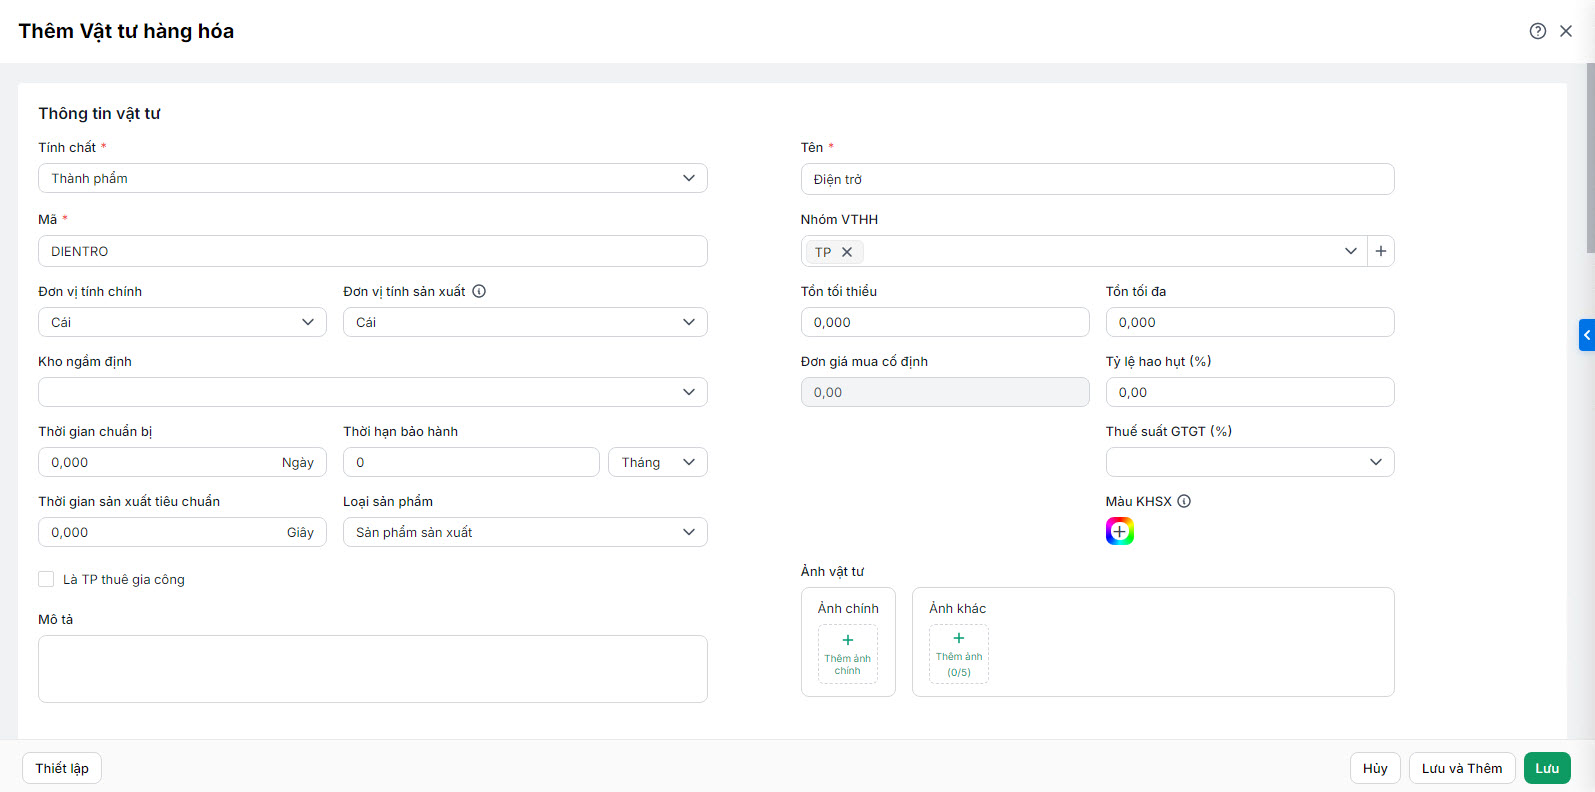Viewport: 1595px width, 792px height.
Task: Focus the Mã input field
Action: pos(373,251)
